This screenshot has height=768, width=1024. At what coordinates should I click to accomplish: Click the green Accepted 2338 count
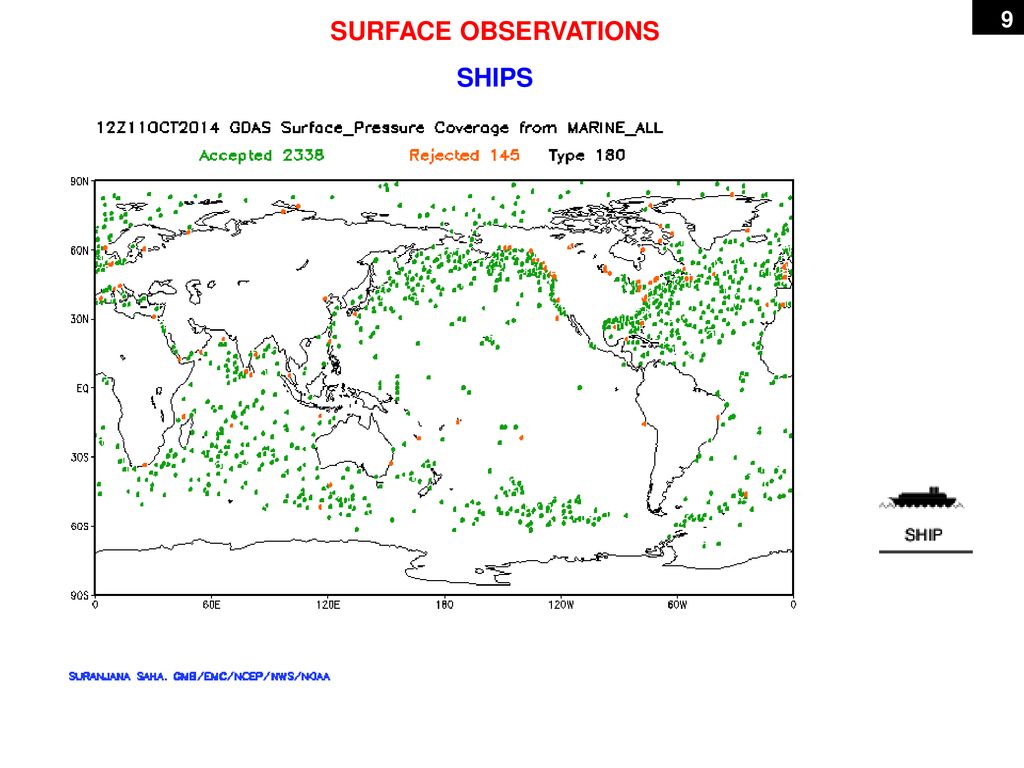261,155
